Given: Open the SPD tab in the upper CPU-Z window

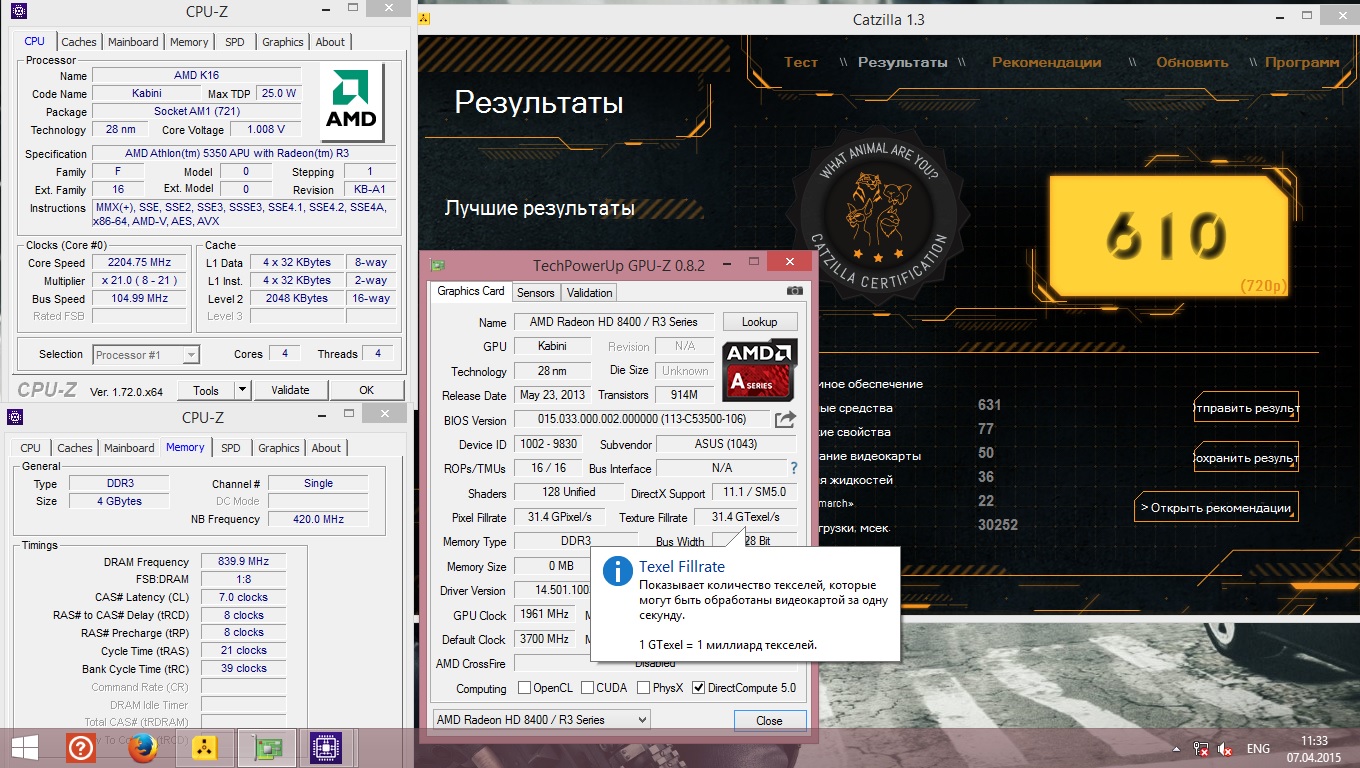Looking at the screenshot, I should click(x=234, y=42).
